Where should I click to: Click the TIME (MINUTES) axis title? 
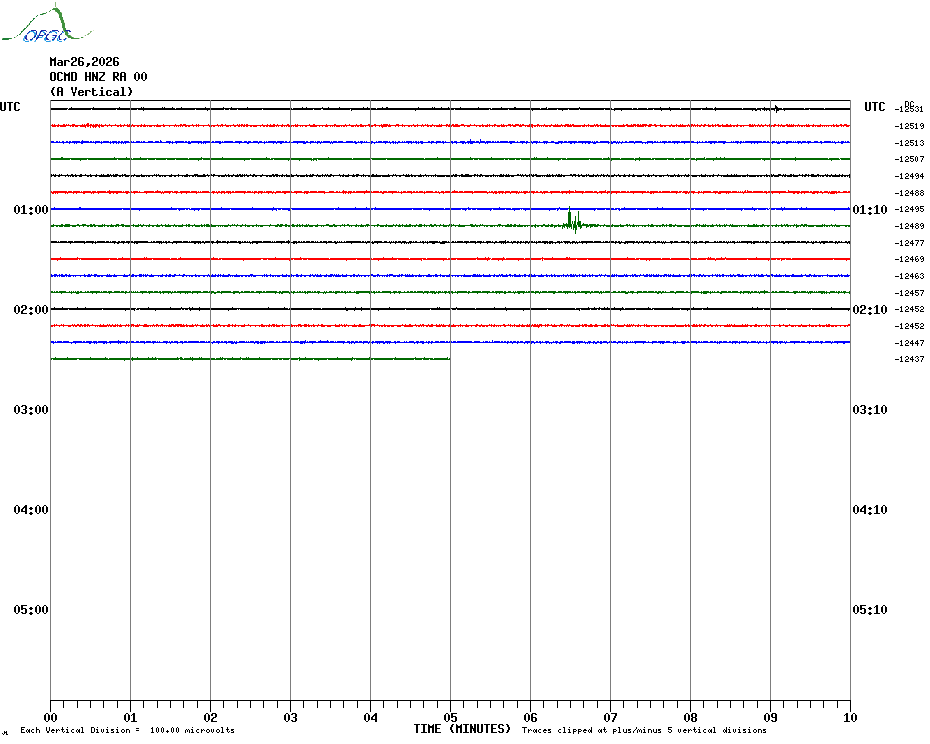[x=462, y=729]
